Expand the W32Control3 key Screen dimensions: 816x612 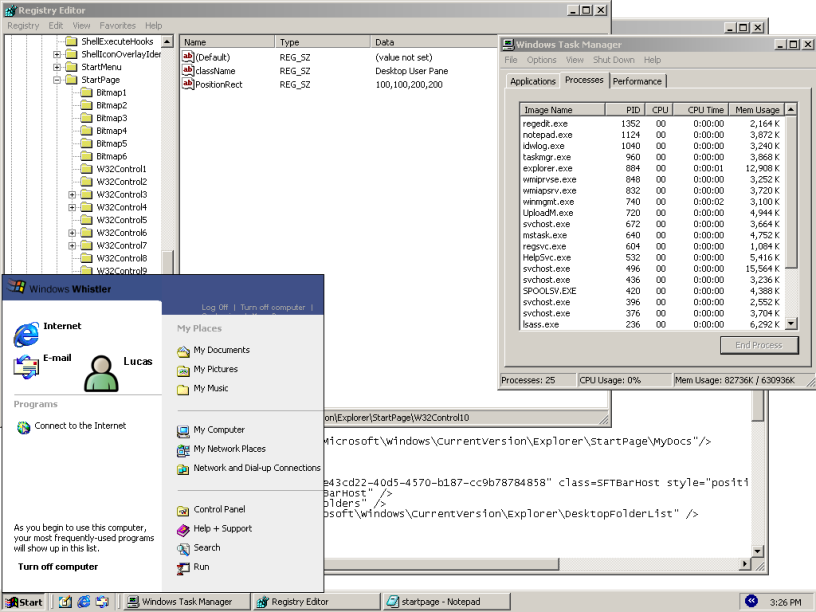coord(72,195)
